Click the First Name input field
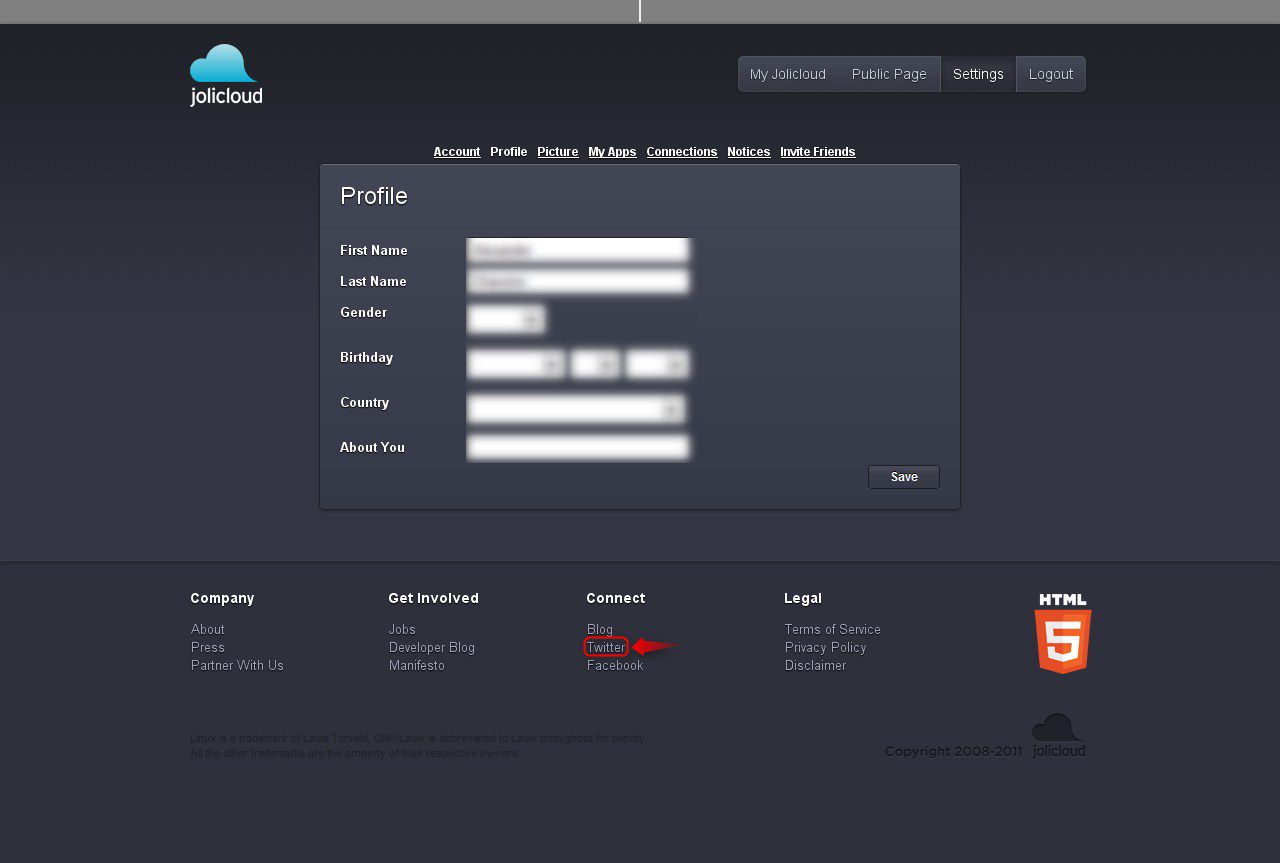 point(578,250)
